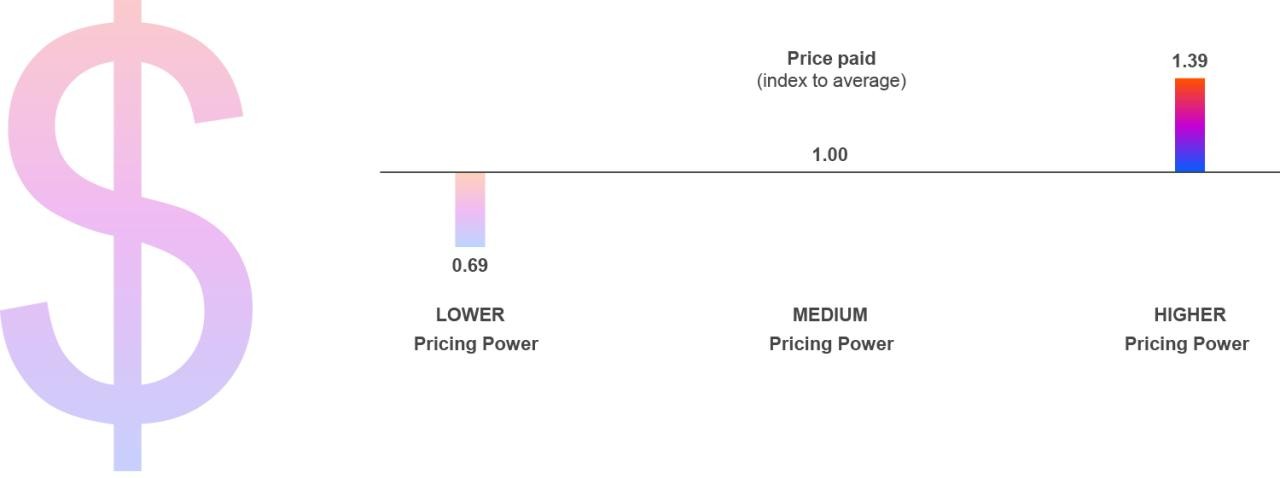The width and height of the screenshot is (1280, 478).
Task: Select the LOWER label text
Action: (x=470, y=315)
